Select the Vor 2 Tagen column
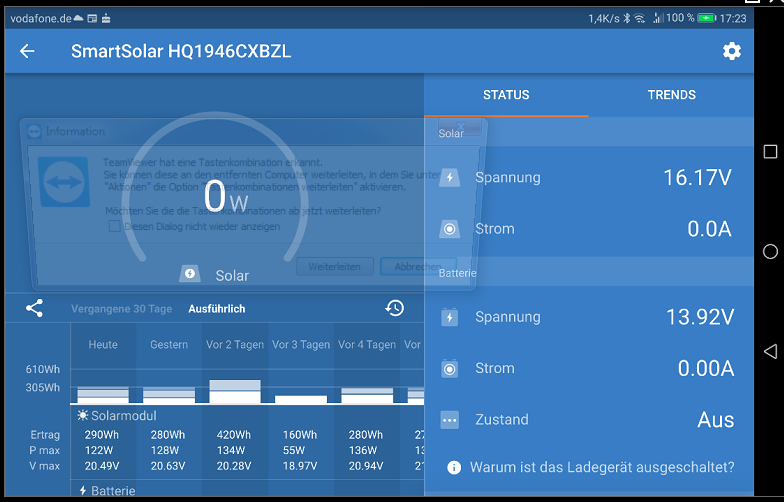Viewport: 784px width, 502px height. 235,344
